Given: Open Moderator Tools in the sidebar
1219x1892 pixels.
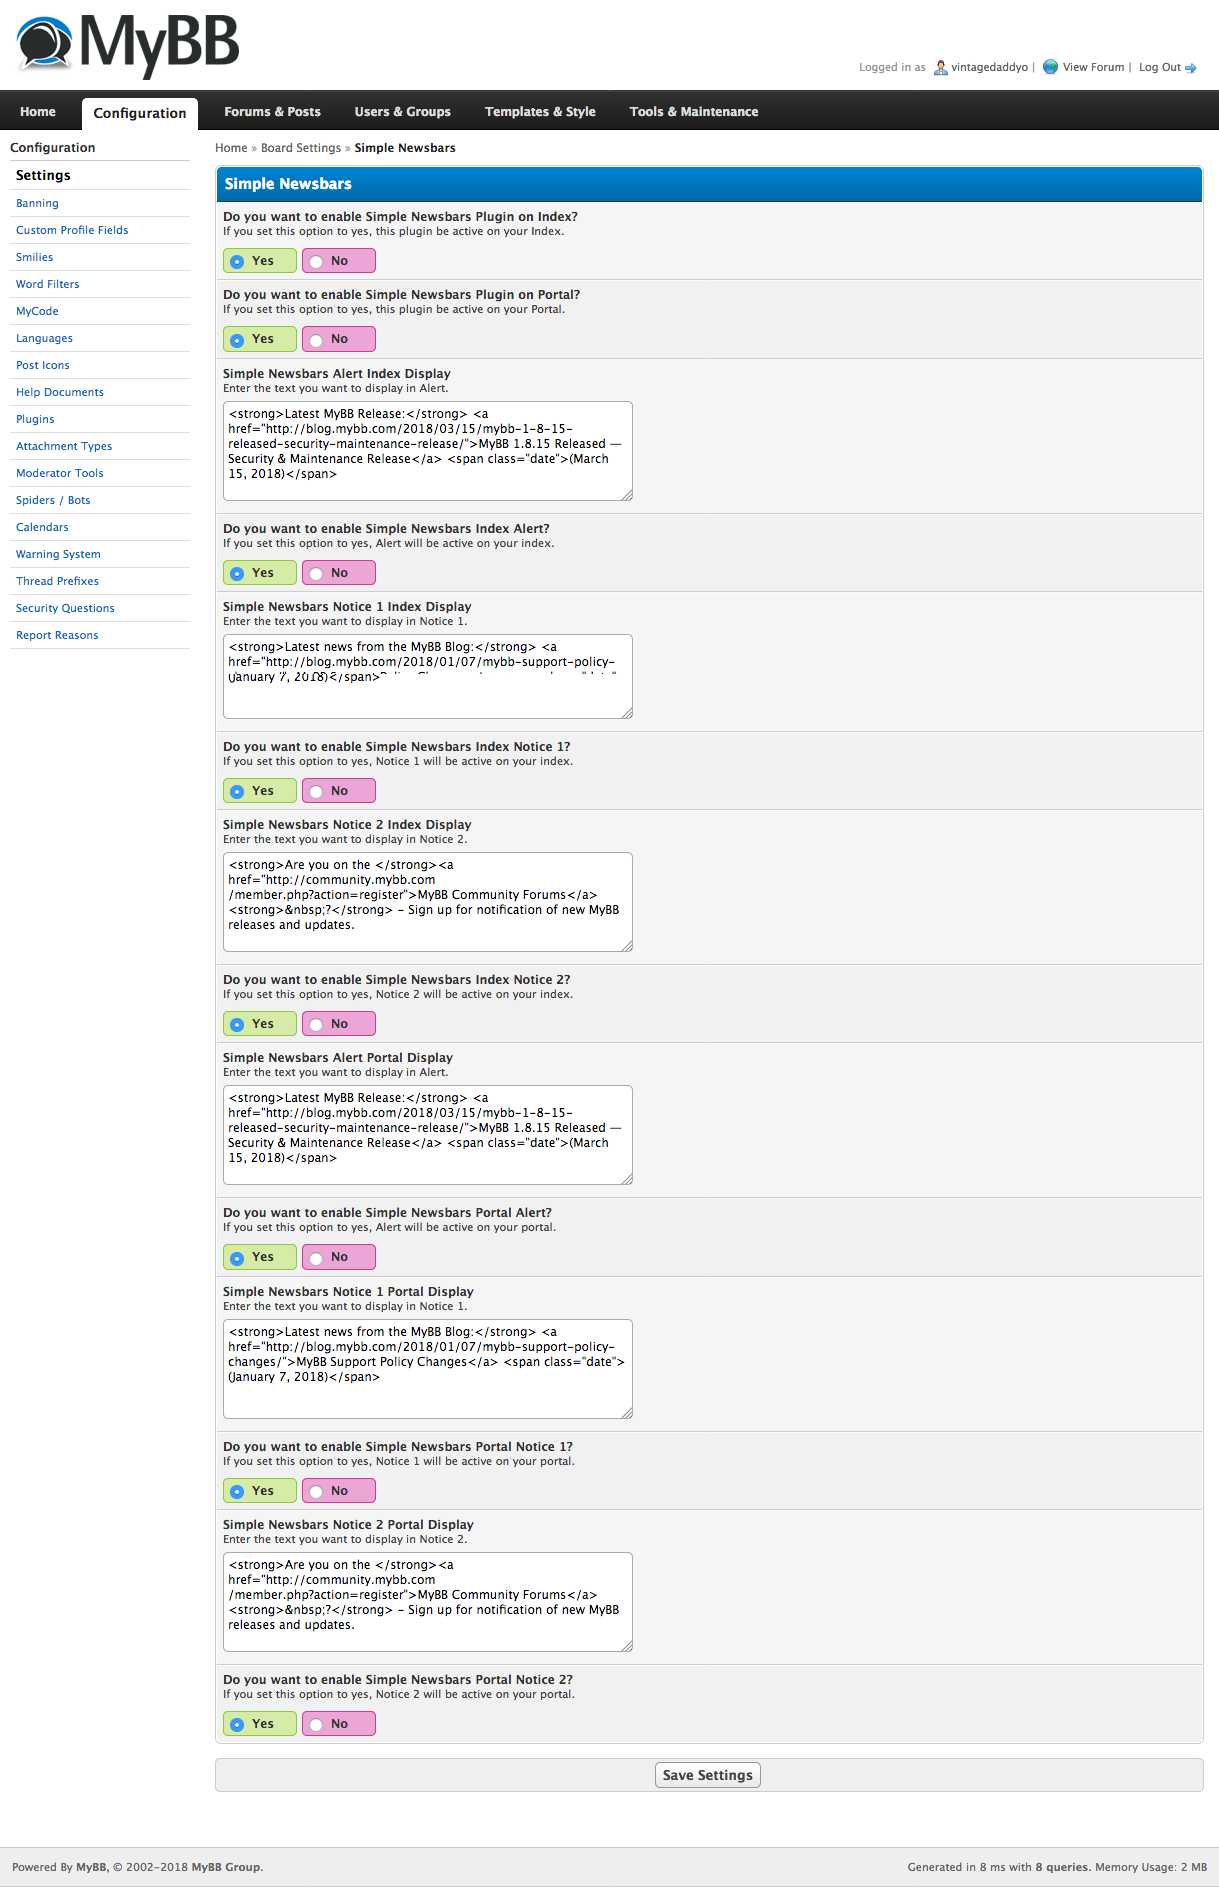Looking at the screenshot, I should pos(60,473).
